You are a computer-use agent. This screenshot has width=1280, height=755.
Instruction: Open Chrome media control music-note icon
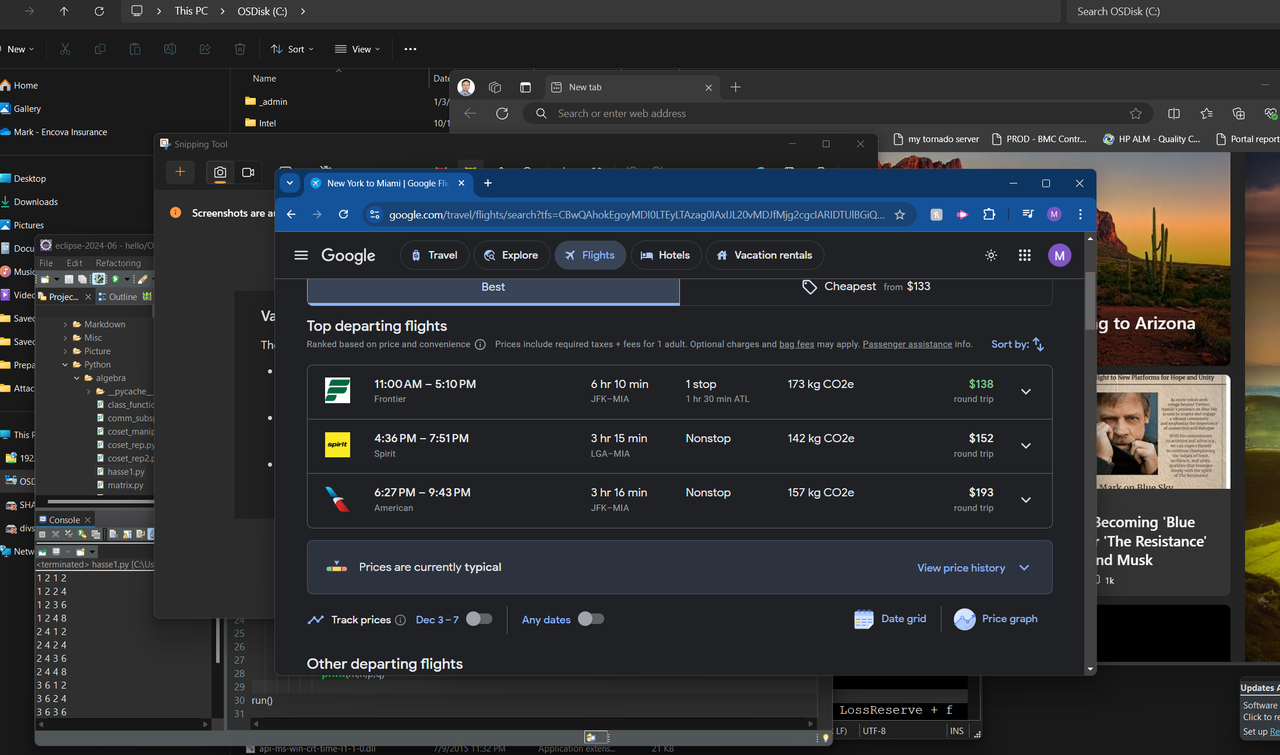1027,214
